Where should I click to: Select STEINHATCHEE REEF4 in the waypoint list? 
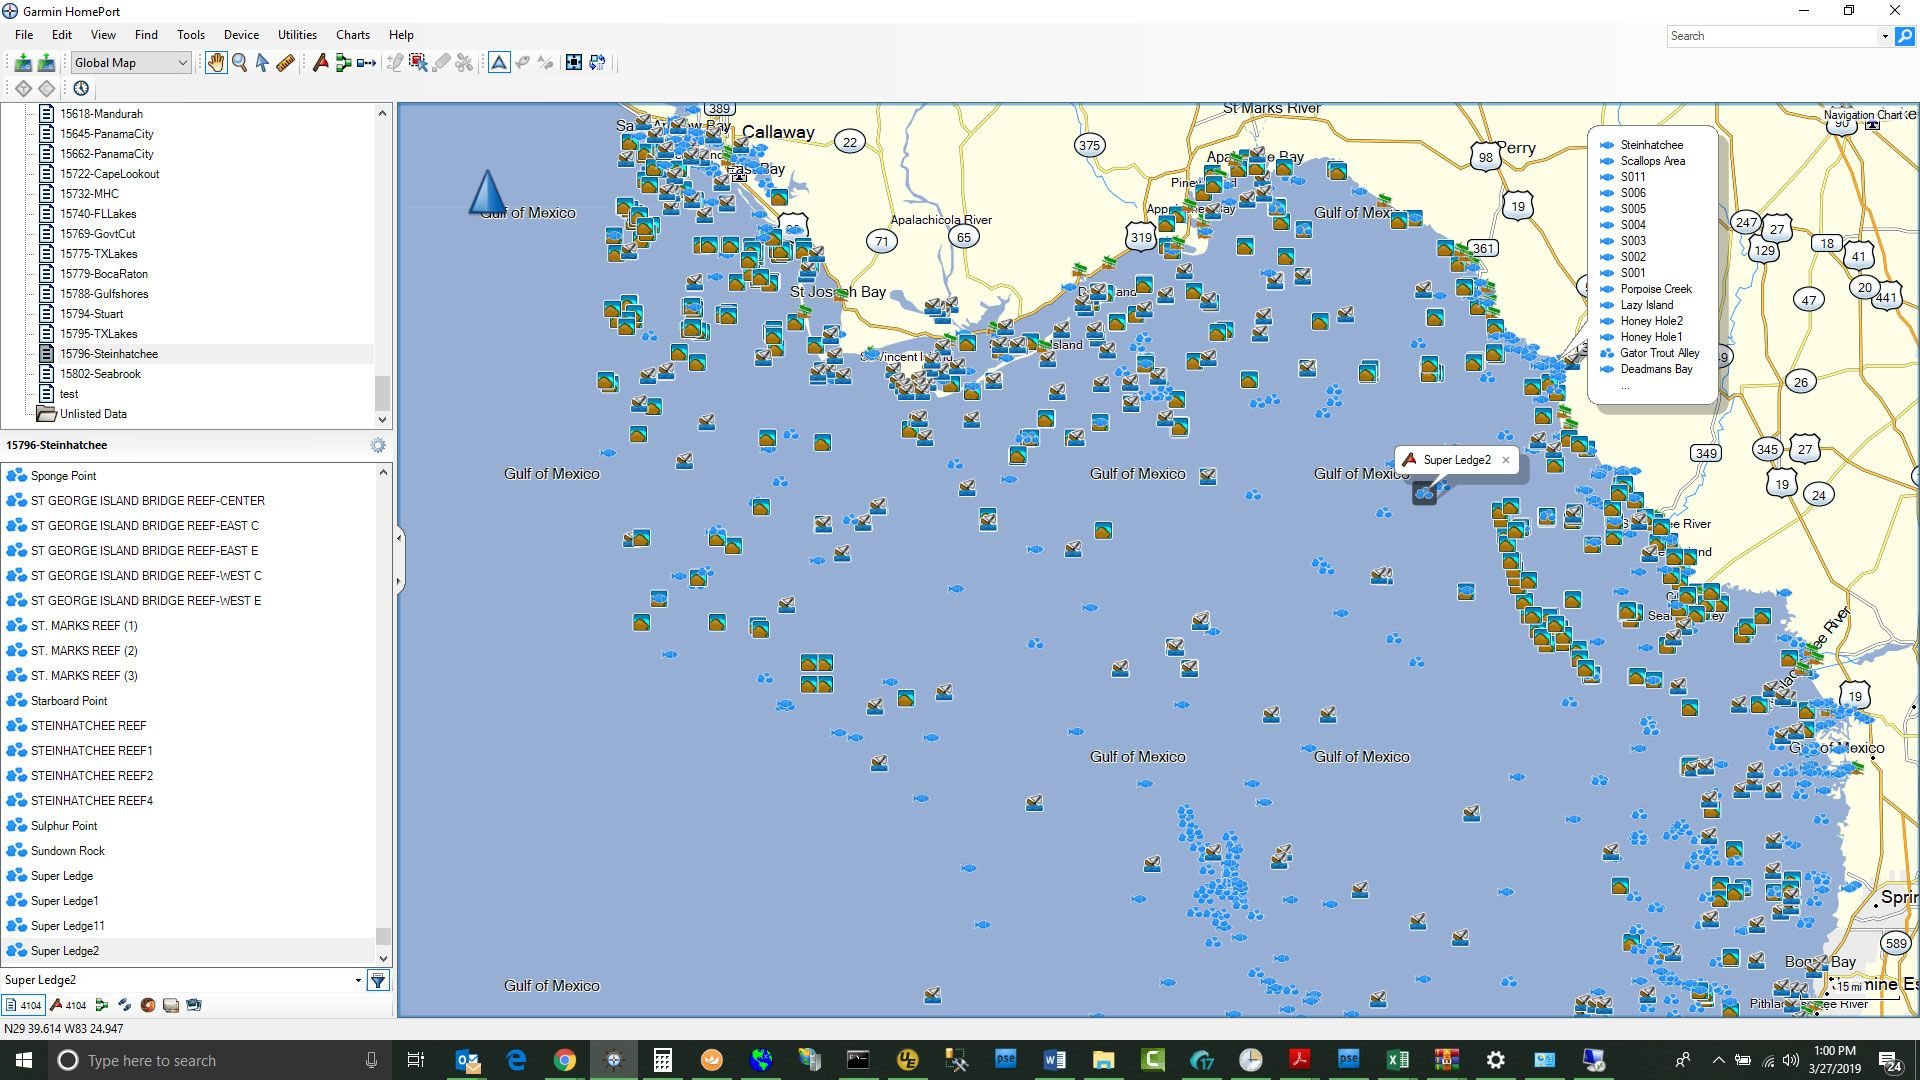188,801
